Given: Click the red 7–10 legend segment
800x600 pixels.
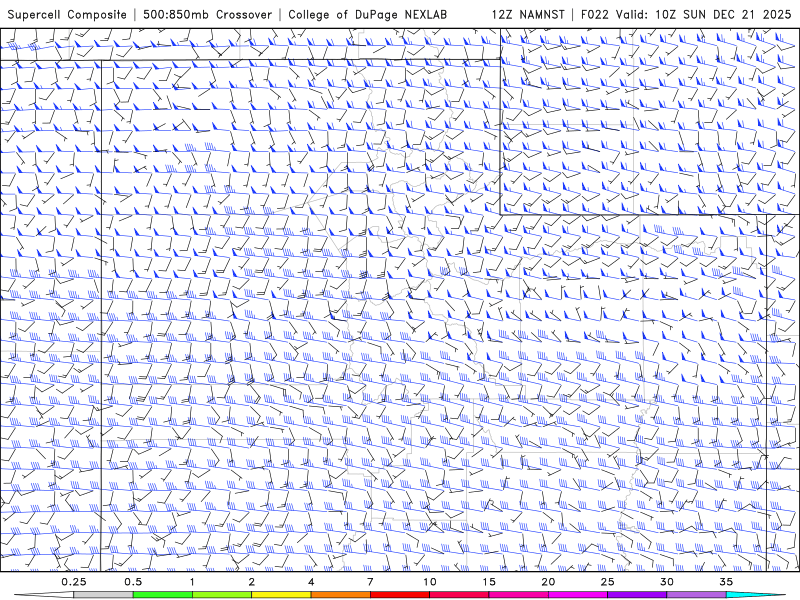Looking at the screenshot, I should (x=399, y=595).
